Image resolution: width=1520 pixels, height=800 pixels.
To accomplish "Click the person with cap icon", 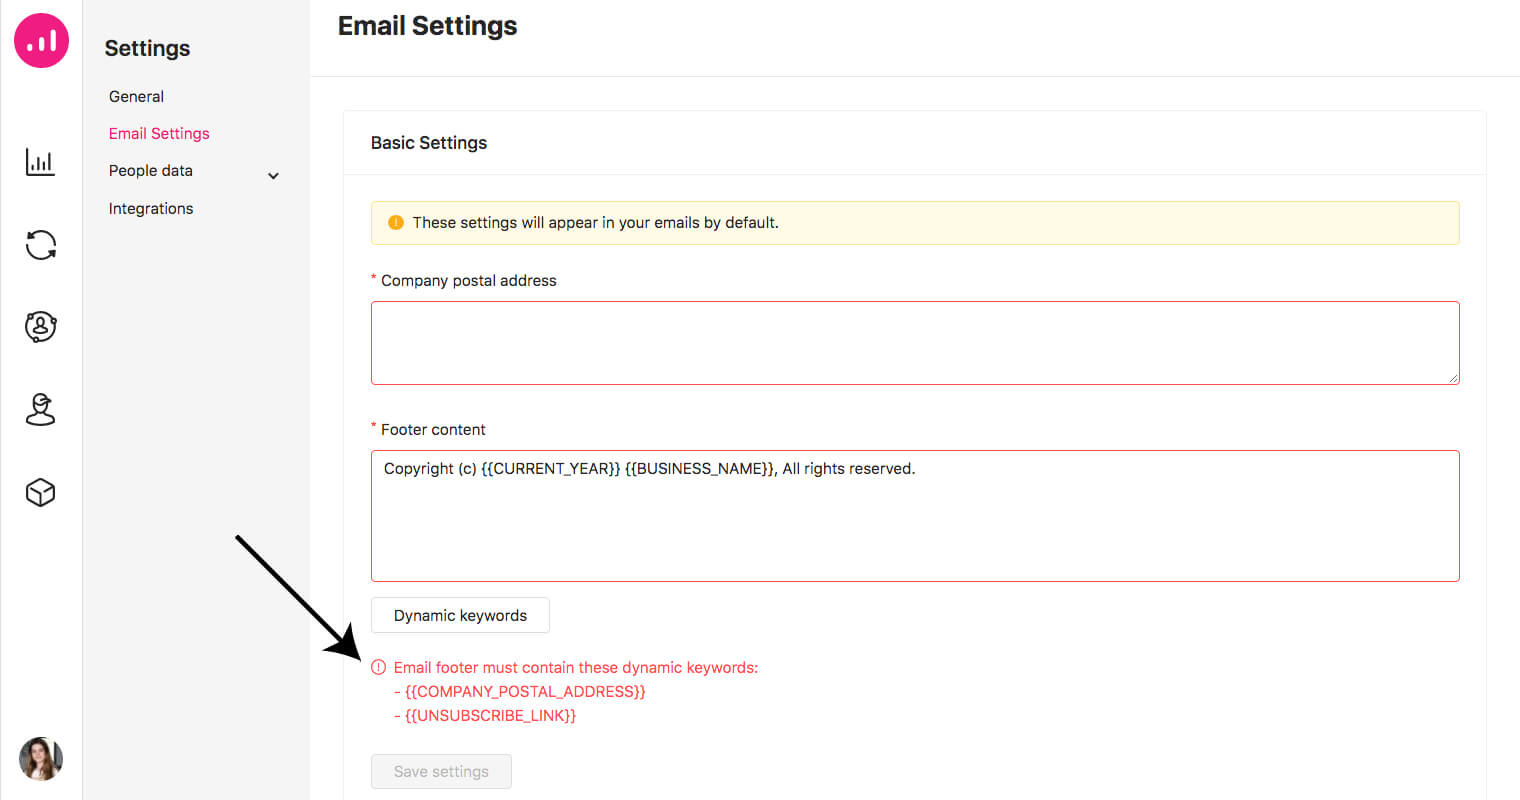I will click(40, 409).
